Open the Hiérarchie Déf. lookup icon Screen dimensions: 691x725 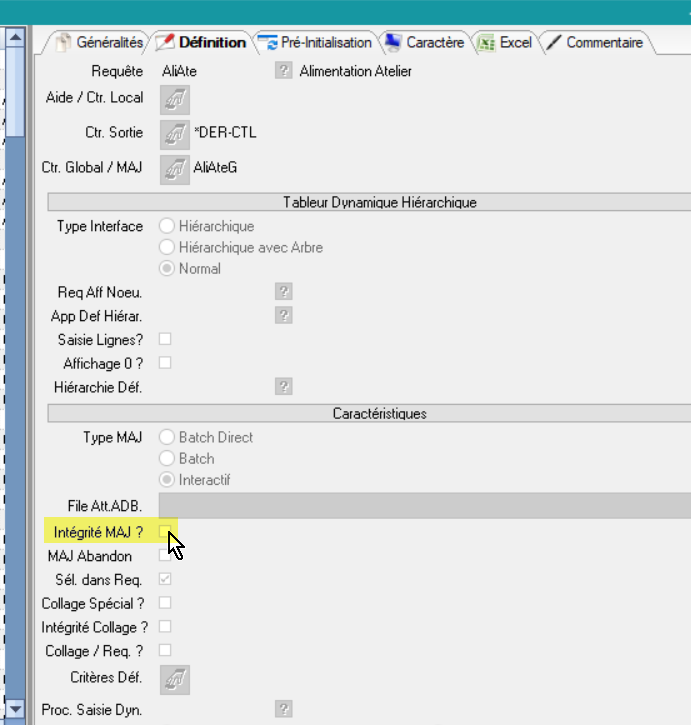(x=284, y=386)
